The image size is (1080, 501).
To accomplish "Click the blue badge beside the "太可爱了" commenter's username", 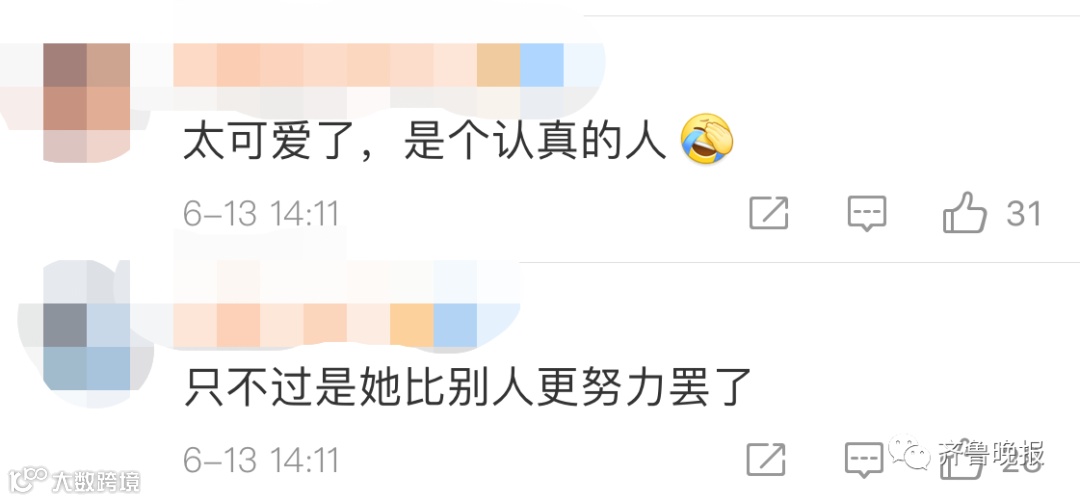I will click(542, 65).
